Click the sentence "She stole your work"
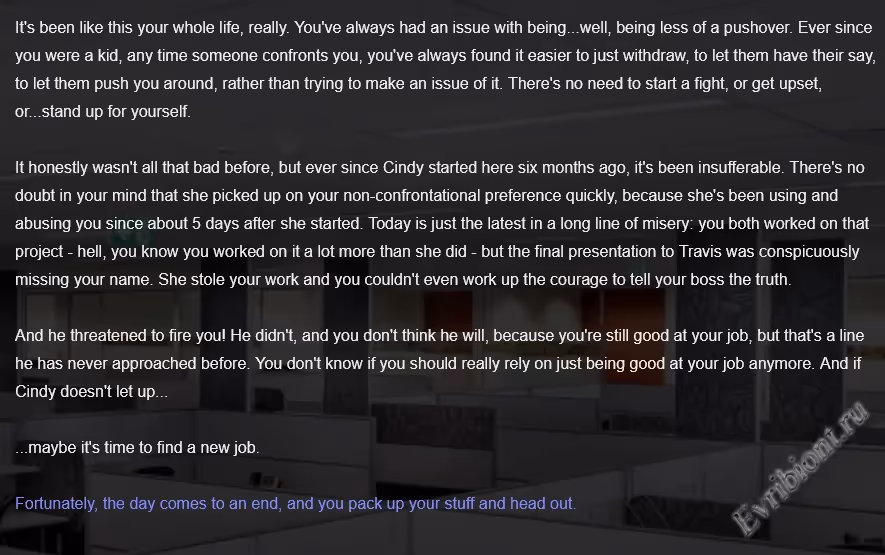 click(229, 279)
